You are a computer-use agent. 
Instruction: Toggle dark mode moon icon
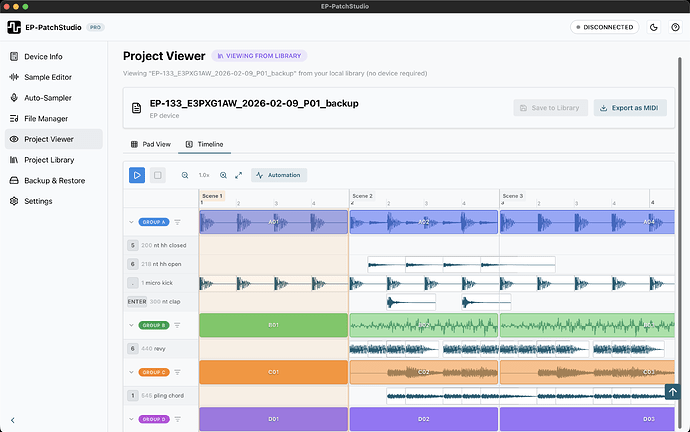(x=654, y=27)
